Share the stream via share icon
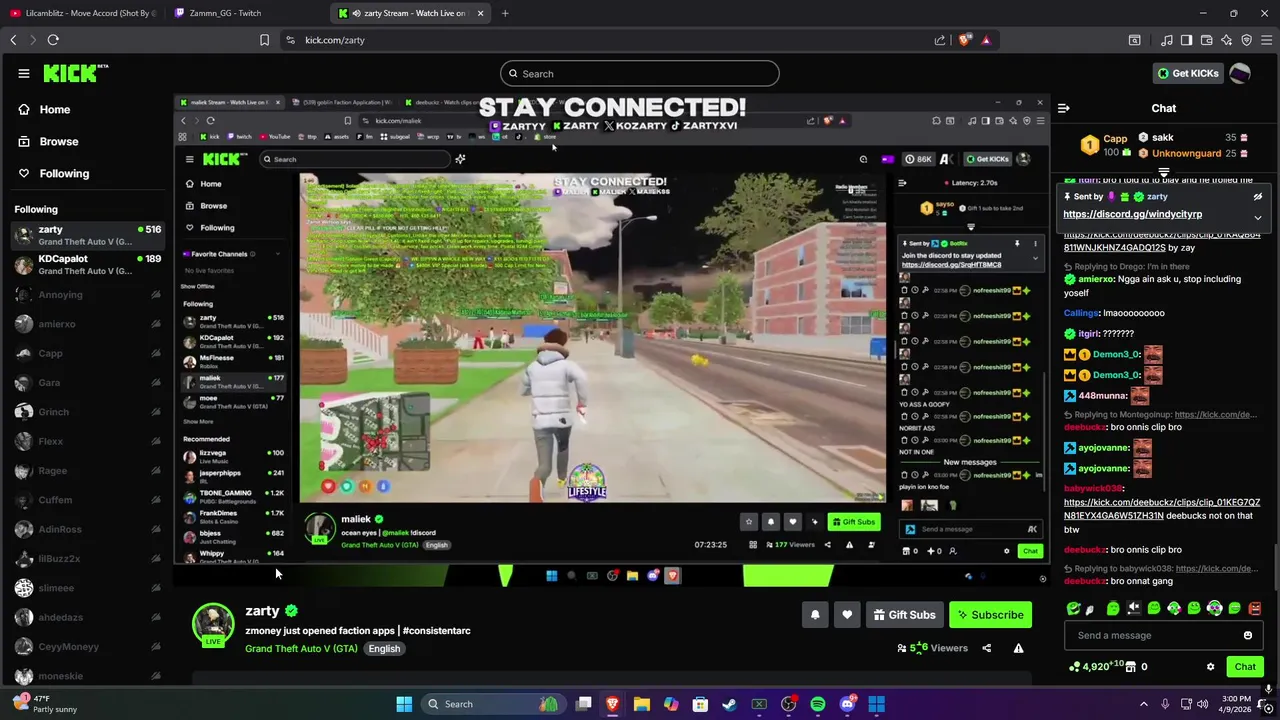Image resolution: width=1280 pixels, height=720 pixels. (x=986, y=648)
